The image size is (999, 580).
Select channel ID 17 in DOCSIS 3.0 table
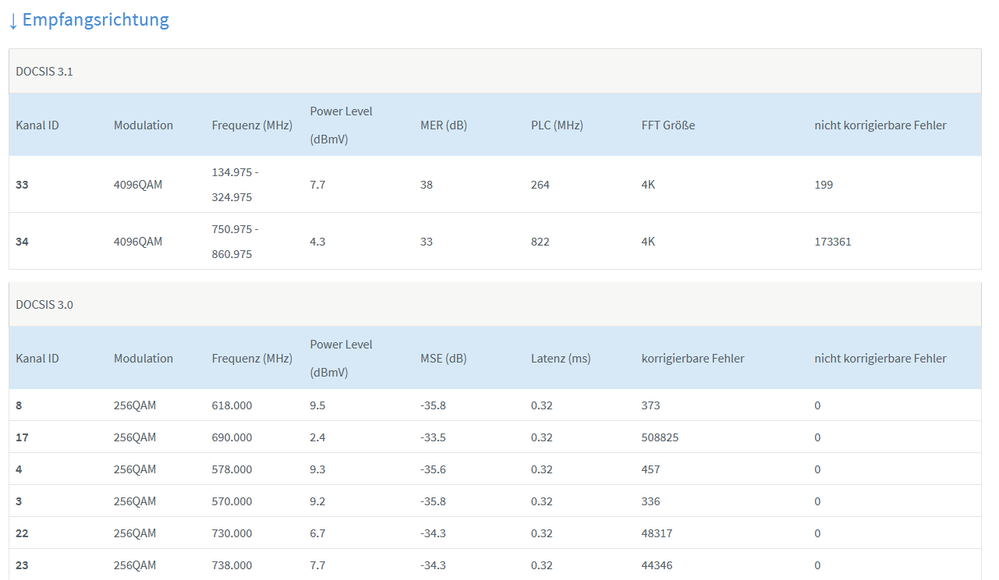pos(22,437)
